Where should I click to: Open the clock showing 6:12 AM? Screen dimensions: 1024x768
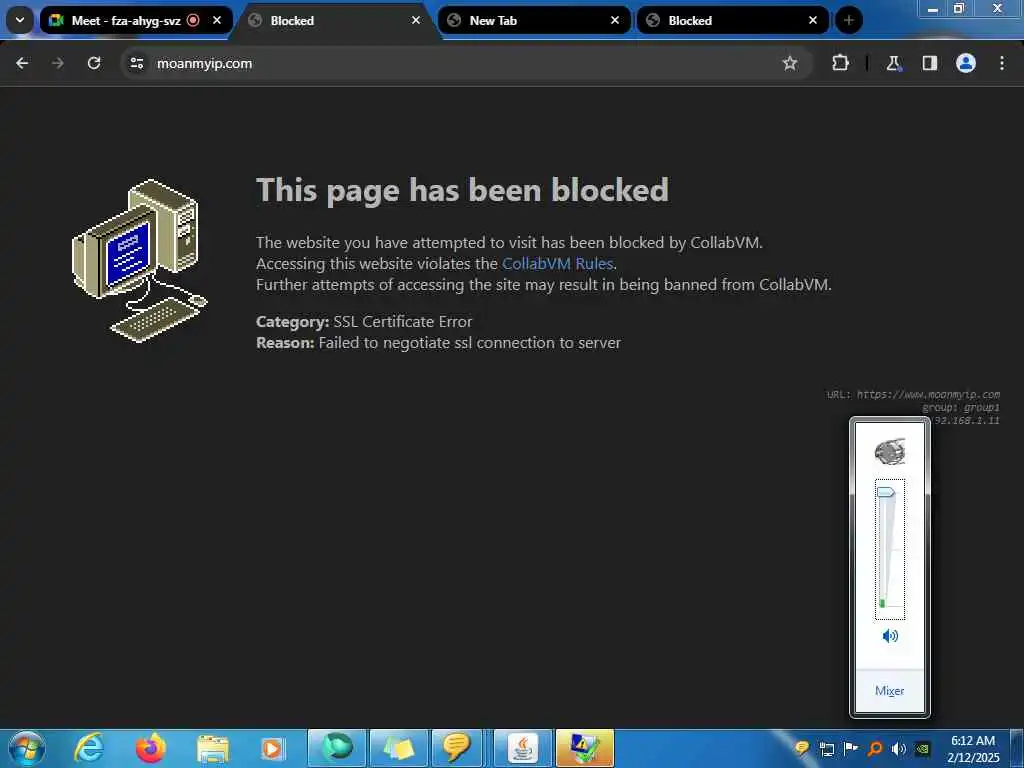(973, 749)
